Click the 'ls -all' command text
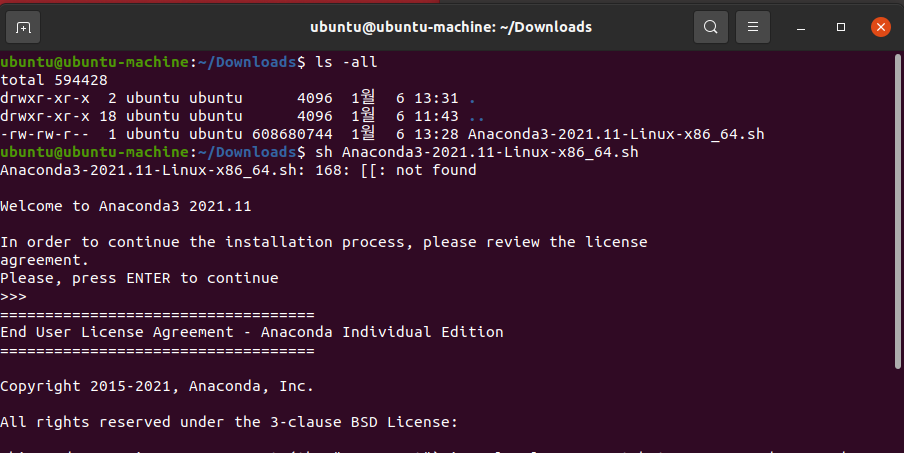Screen dimensions: 904x453 click(x=346, y=62)
